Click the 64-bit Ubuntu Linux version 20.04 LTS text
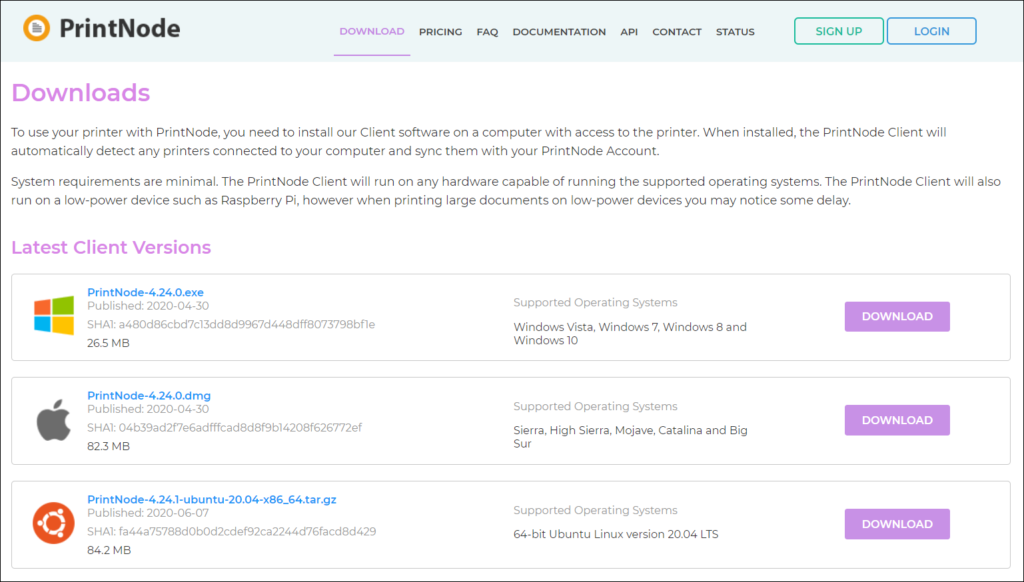 coord(616,534)
